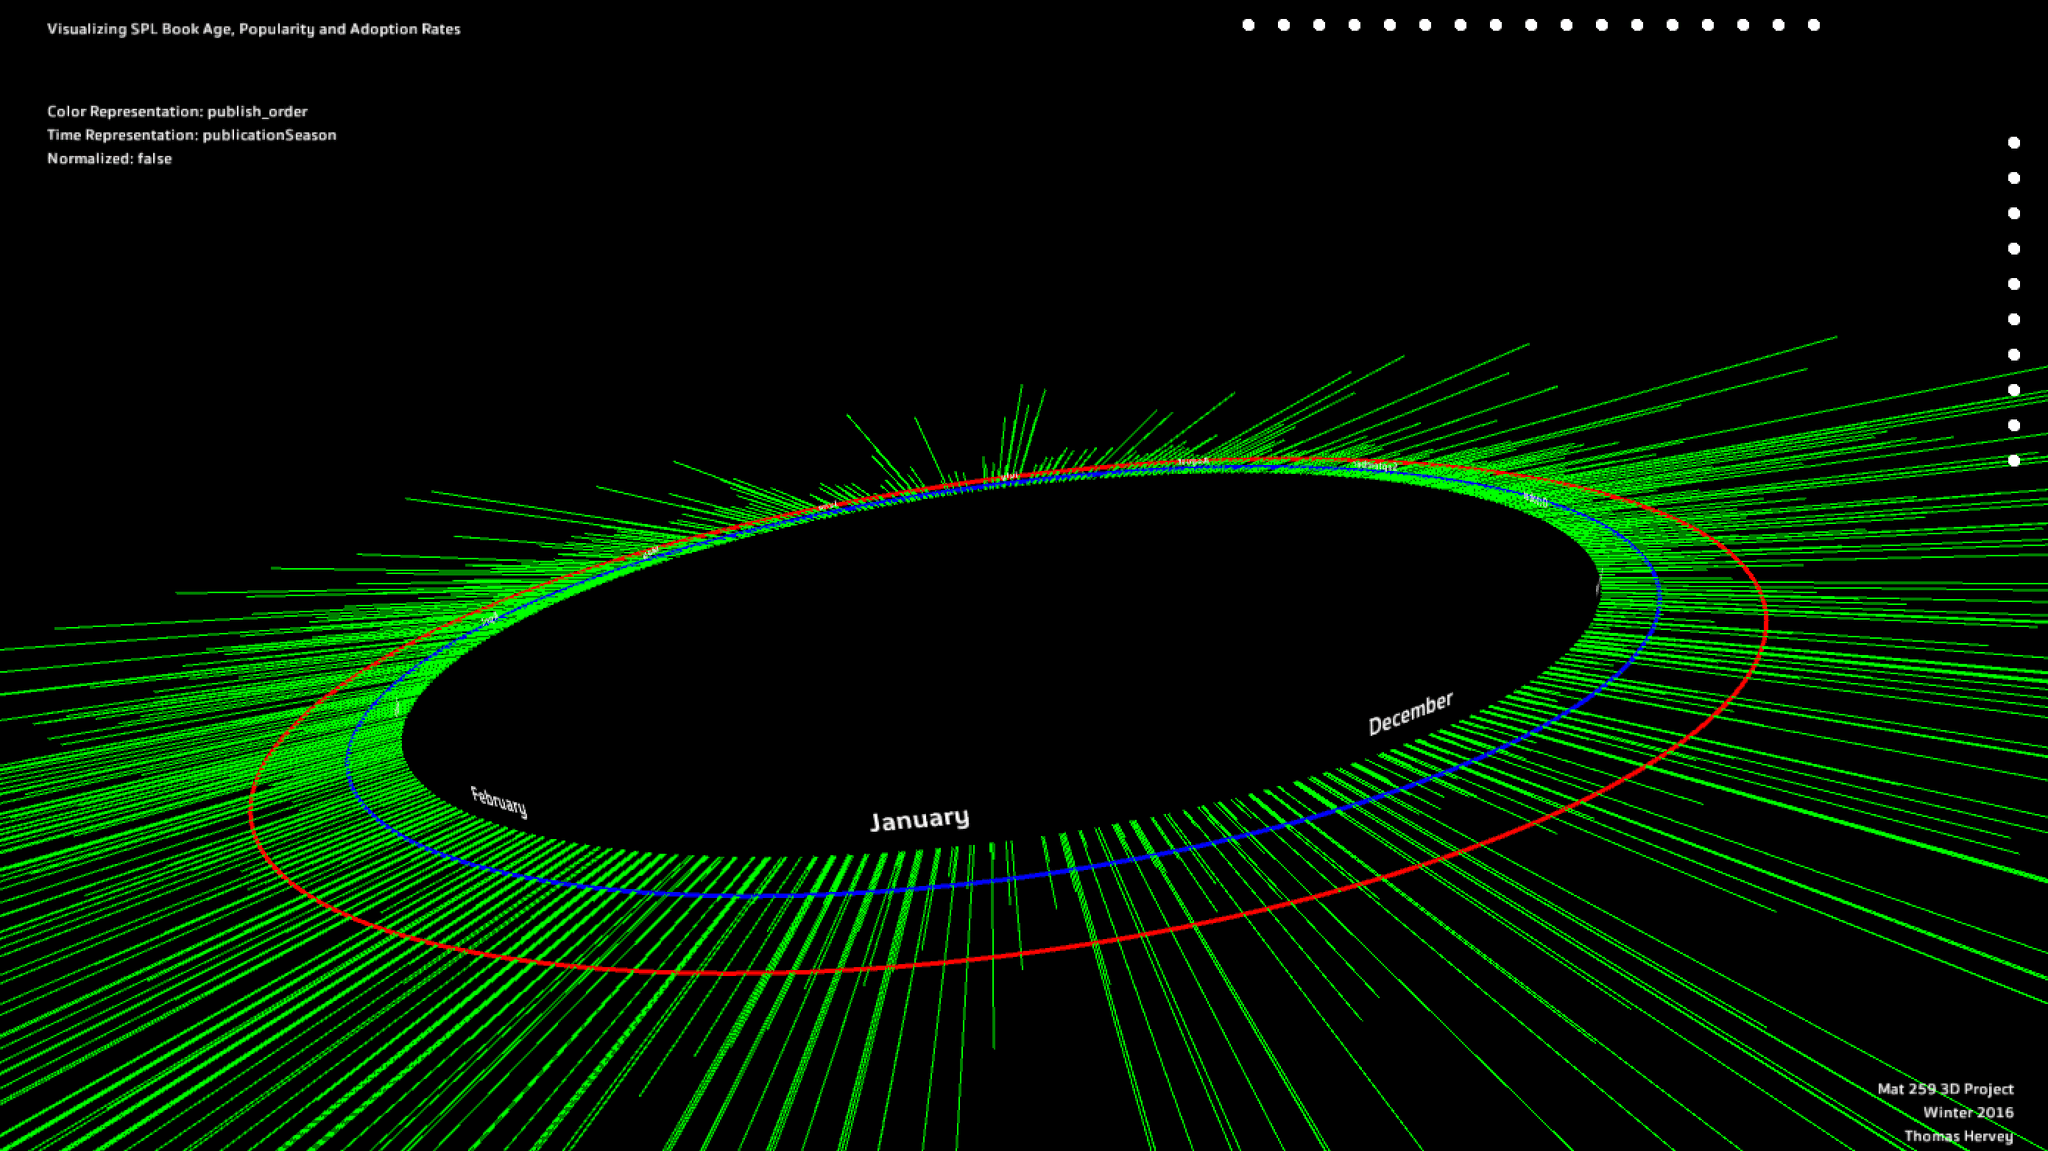2048x1151 pixels.
Task: Click the Normalized: false label
Action: tap(109, 159)
